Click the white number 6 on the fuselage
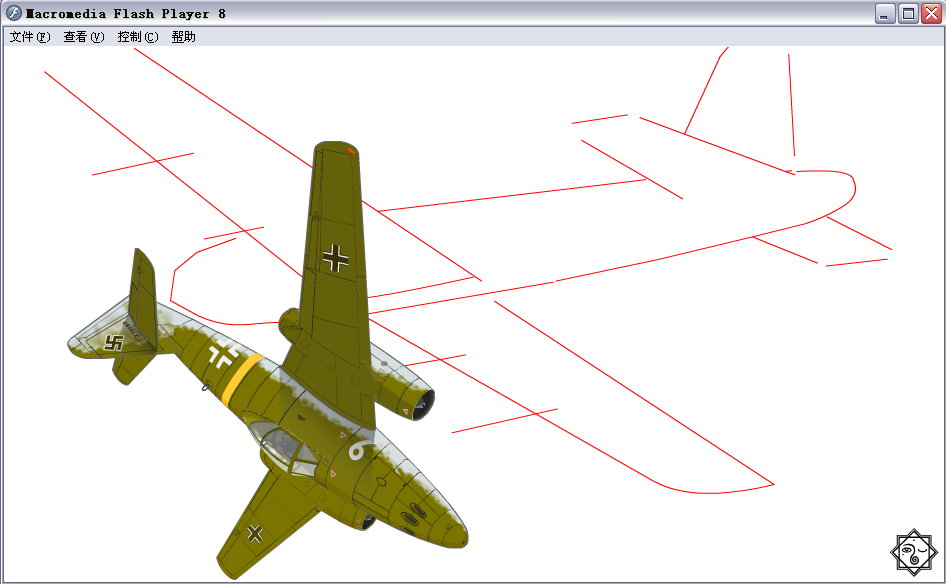 360,449
